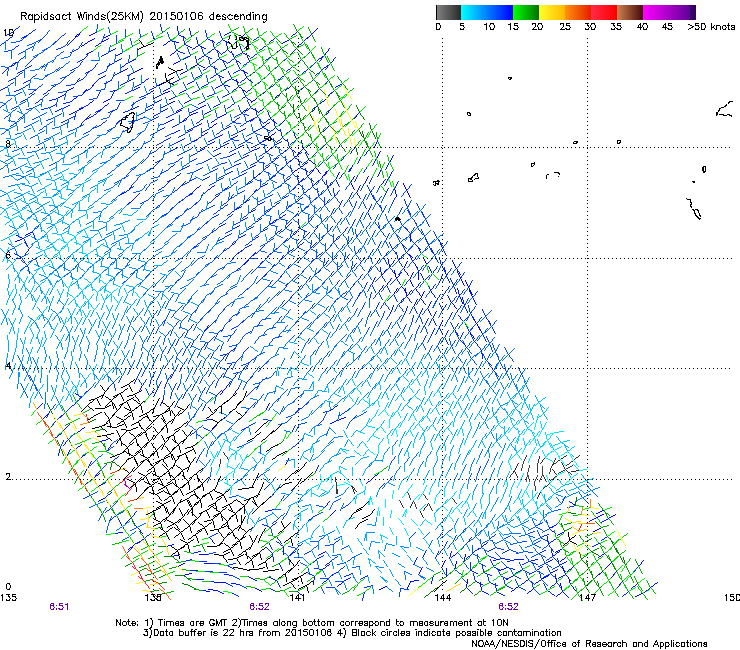The width and height of the screenshot is (740, 650).
Task: Click the '135' longitude axis label
Action: point(8,598)
